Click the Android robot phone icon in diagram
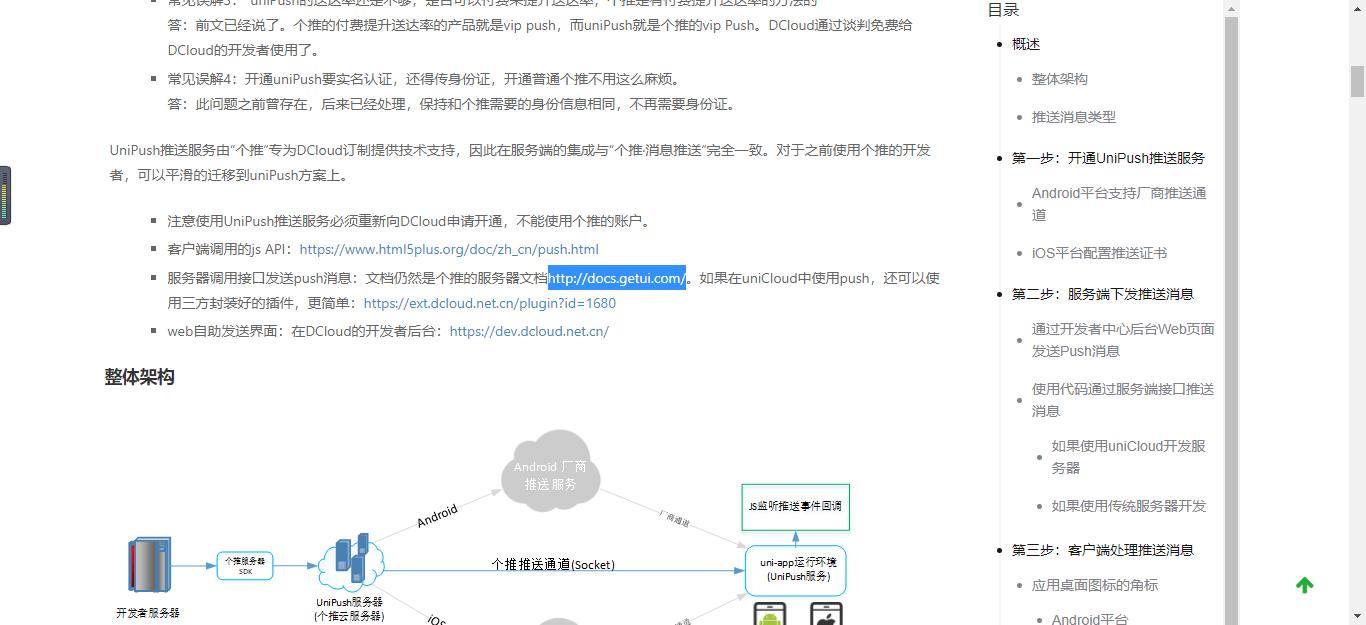This screenshot has height=625, width=1366. [x=770, y=614]
